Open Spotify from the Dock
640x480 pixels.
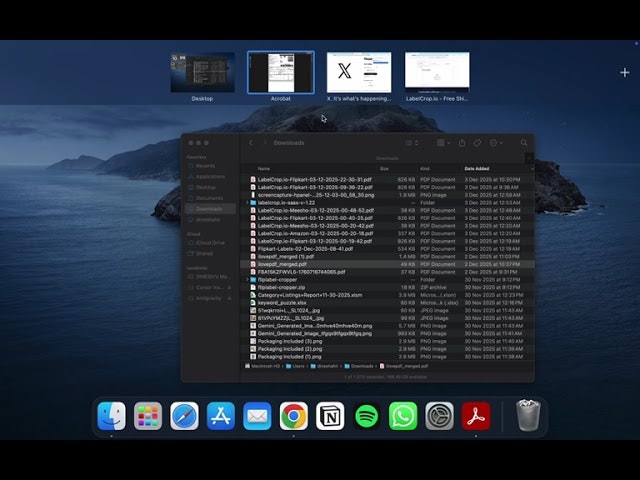[x=366, y=416]
